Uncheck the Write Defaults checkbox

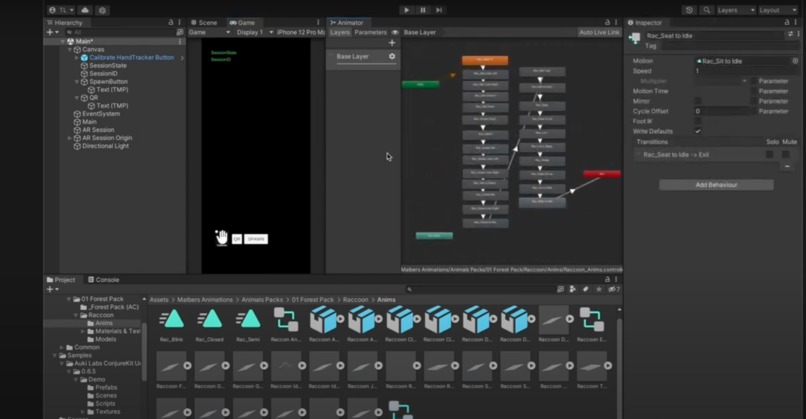(x=698, y=131)
